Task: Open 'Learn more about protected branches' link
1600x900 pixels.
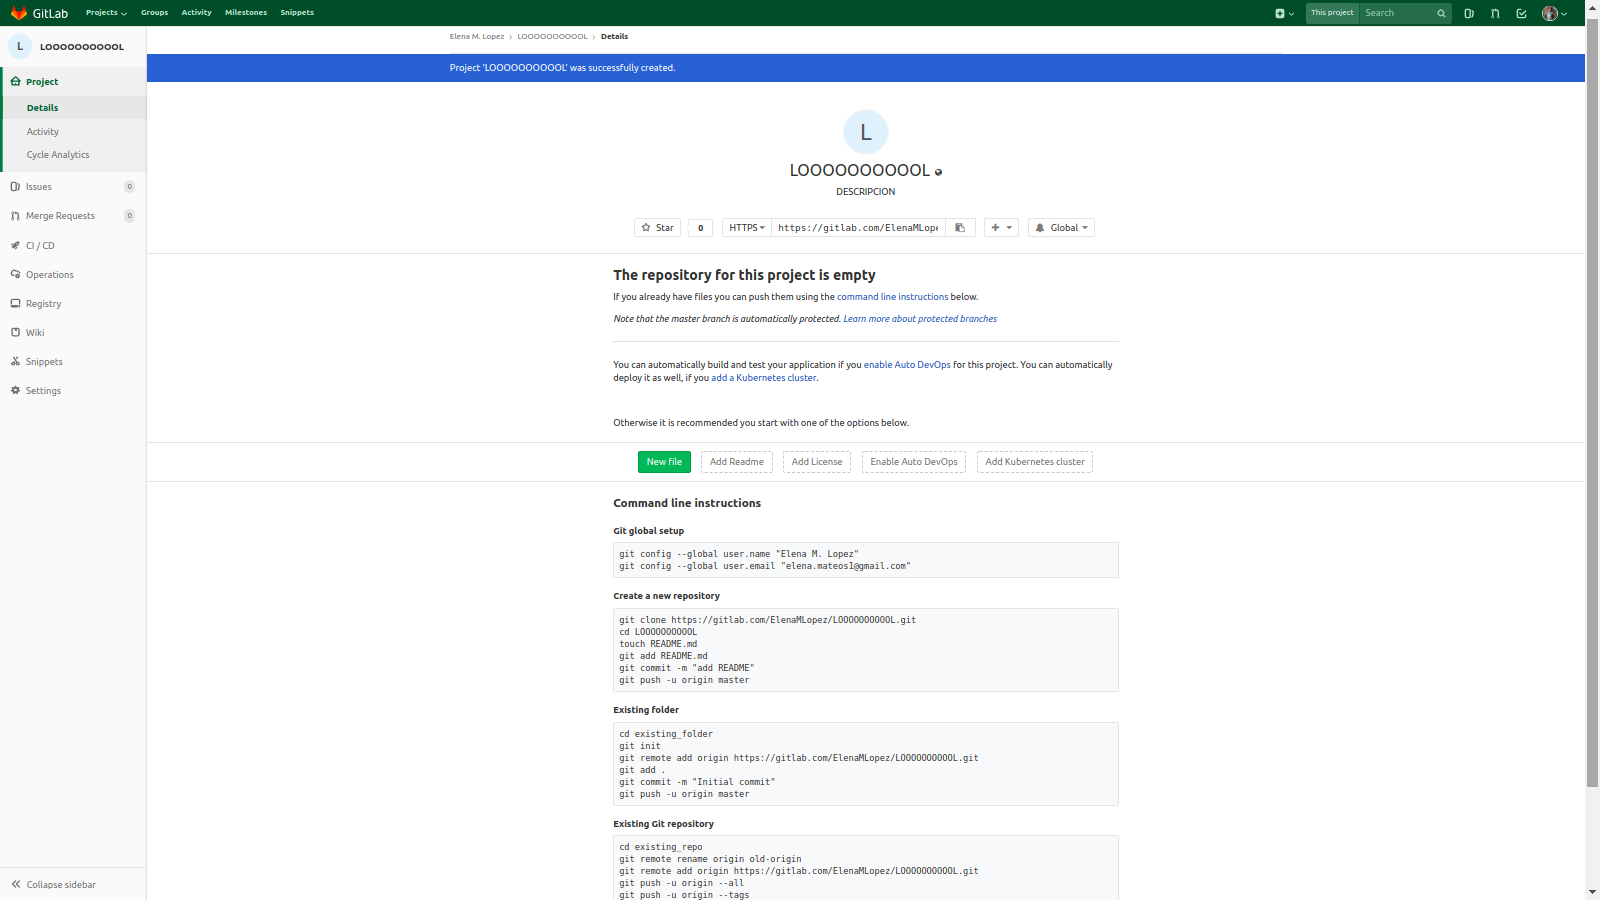Action: coord(920,319)
